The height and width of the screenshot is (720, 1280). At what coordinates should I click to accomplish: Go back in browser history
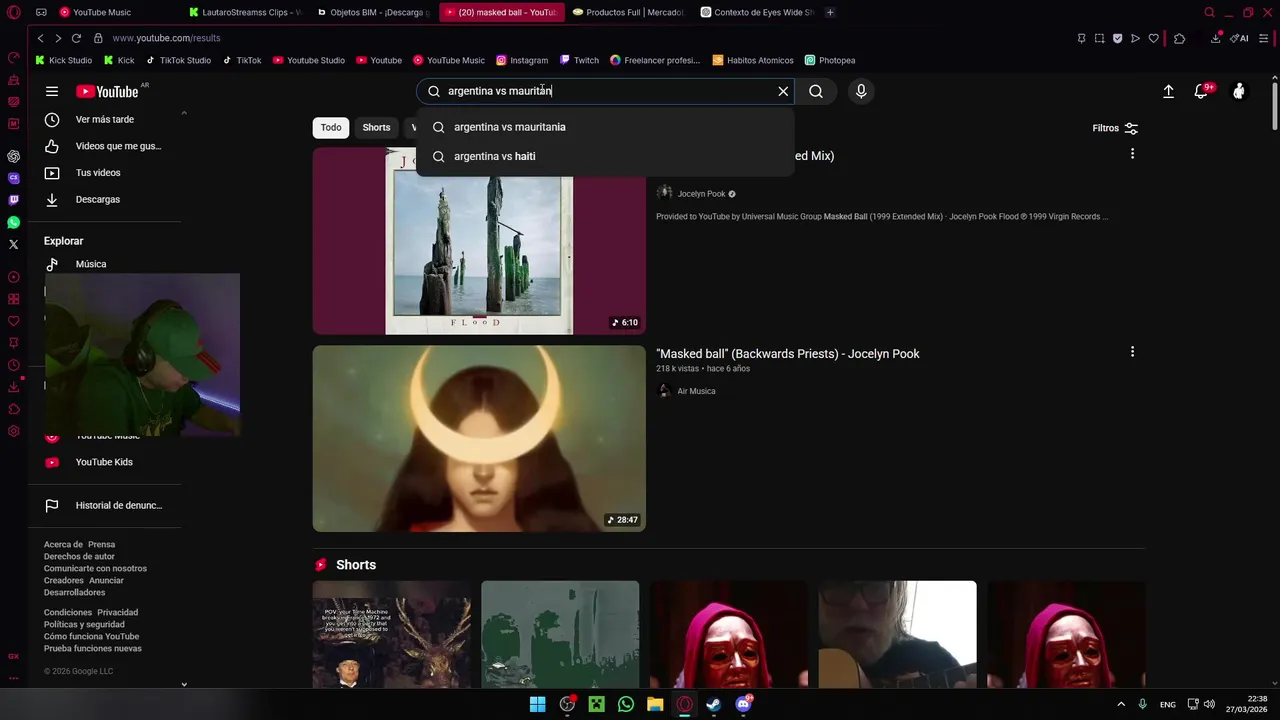40,38
